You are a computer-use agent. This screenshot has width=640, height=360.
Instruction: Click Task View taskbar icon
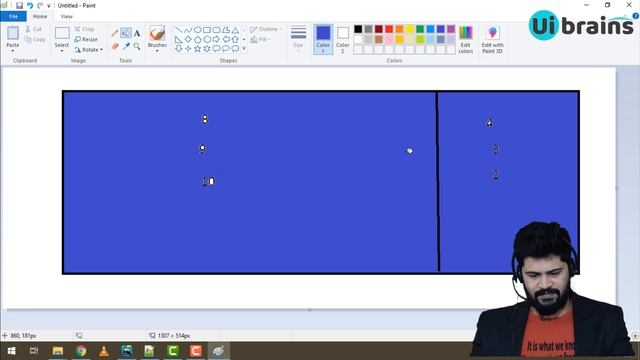34,351
